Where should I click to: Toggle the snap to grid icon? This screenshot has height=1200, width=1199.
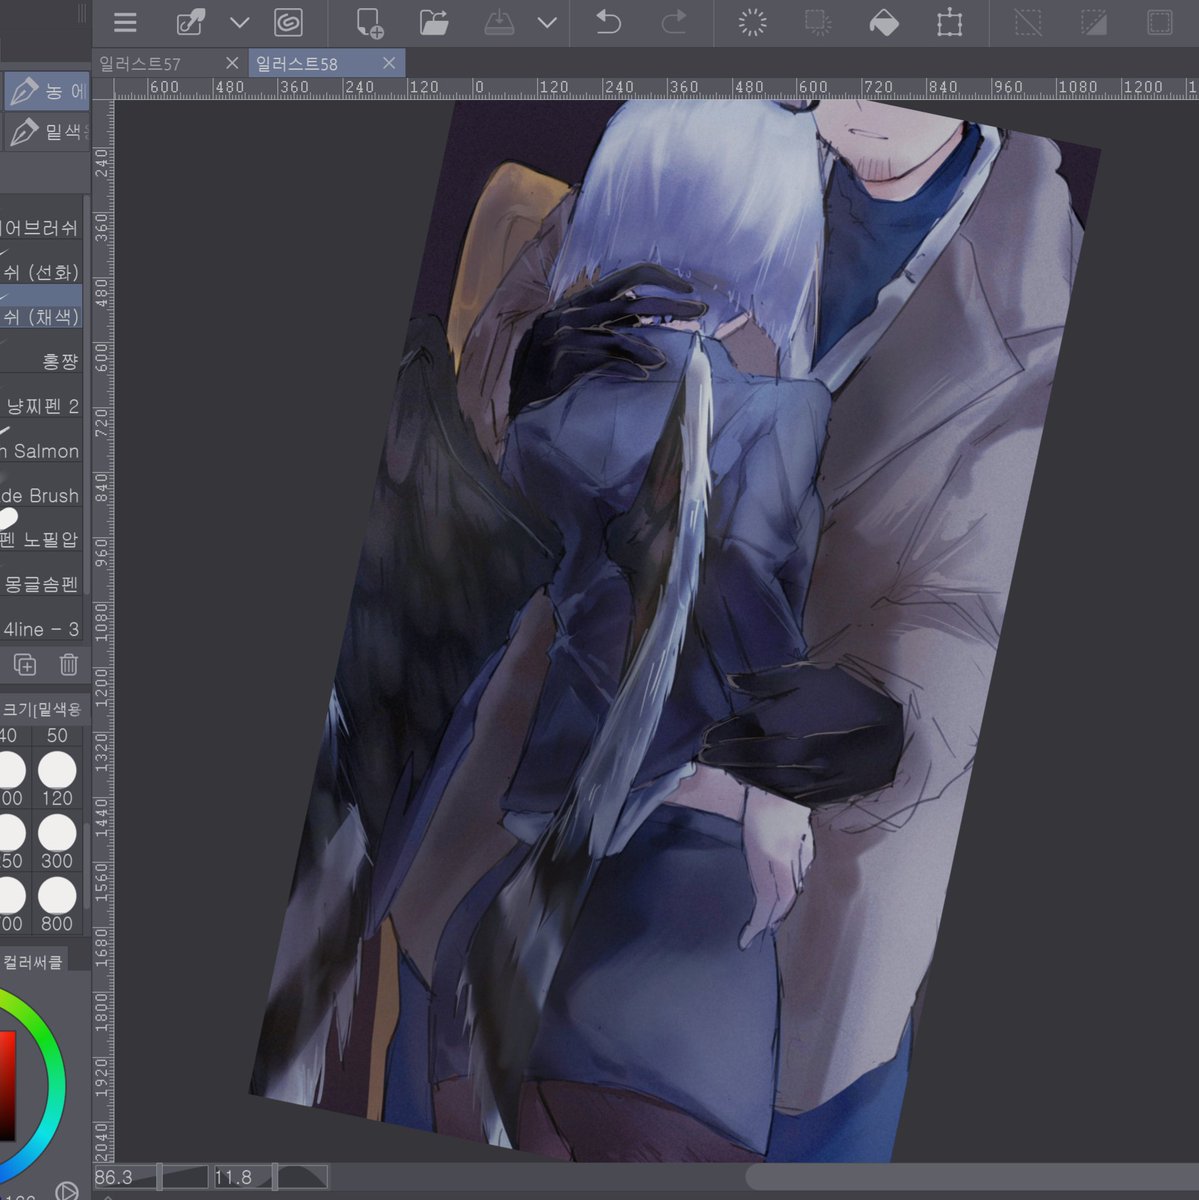tap(1159, 22)
